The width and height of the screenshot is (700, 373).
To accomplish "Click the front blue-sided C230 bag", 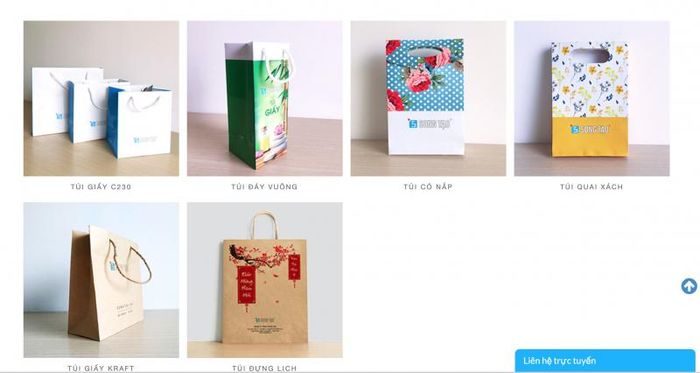I will [x=139, y=121].
